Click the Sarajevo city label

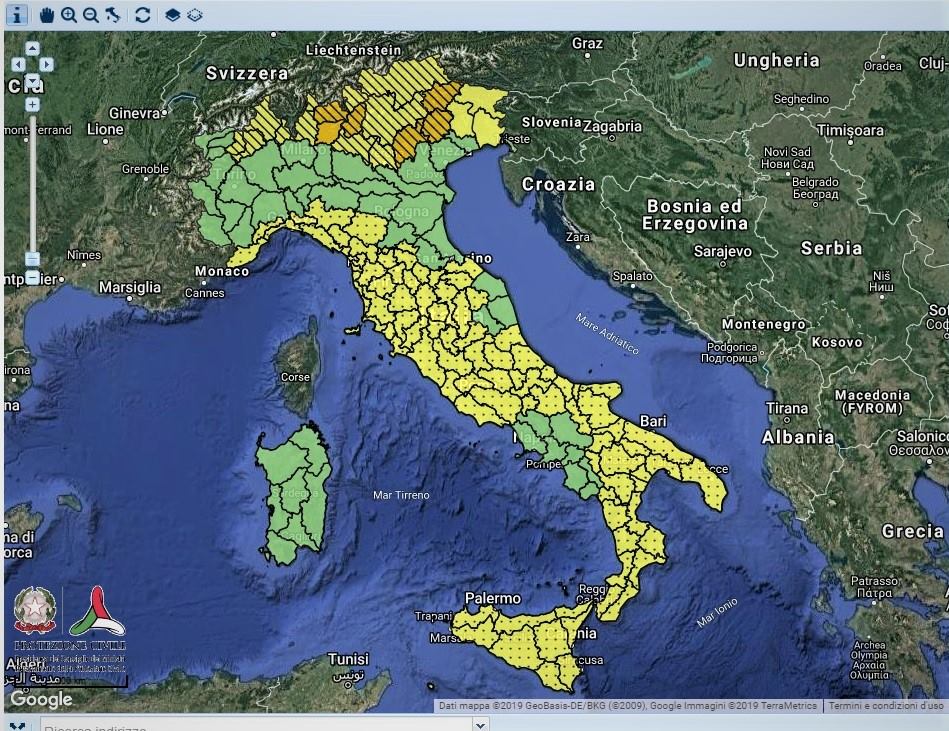pyautogui.click(x=723, y=251)
